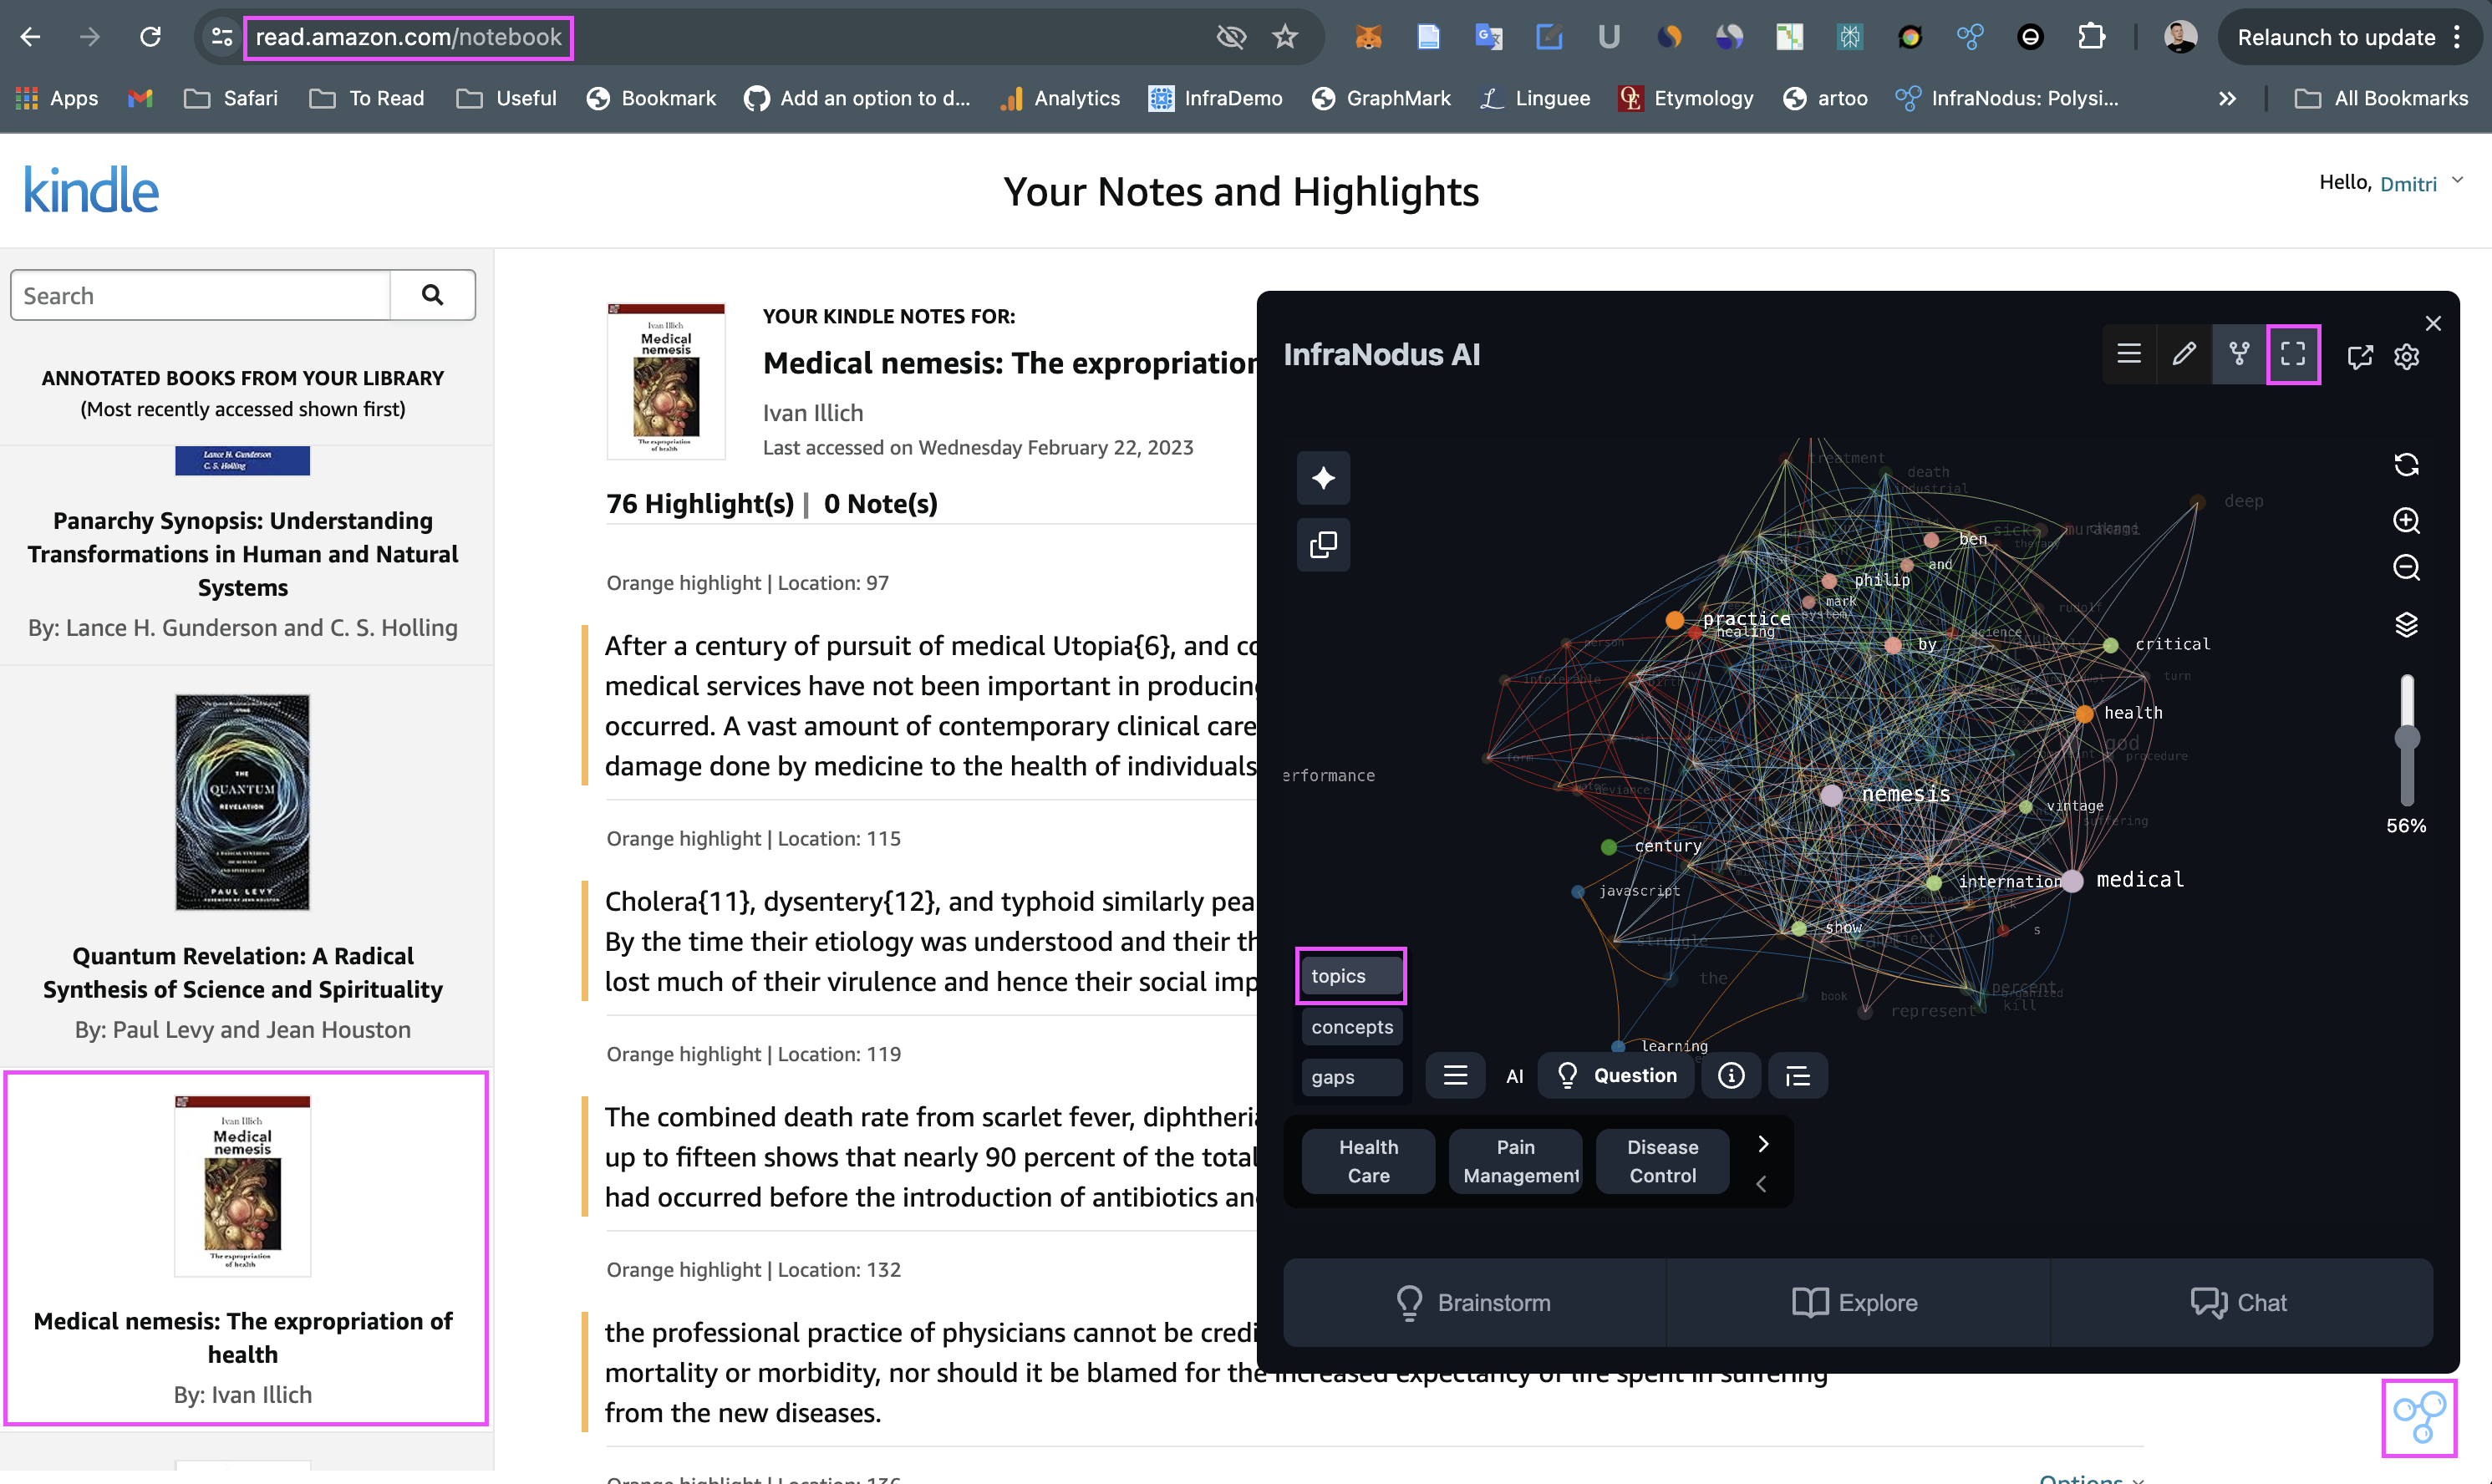
Task: Open Panarchy Synopsis book notes
Action: pos(243,553)
